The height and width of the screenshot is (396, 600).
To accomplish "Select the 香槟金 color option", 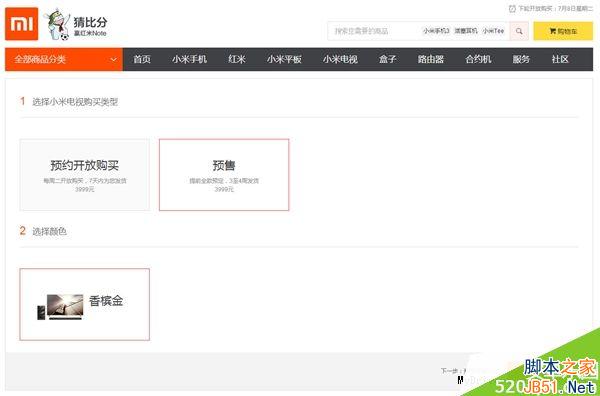I will click(85, 304).
